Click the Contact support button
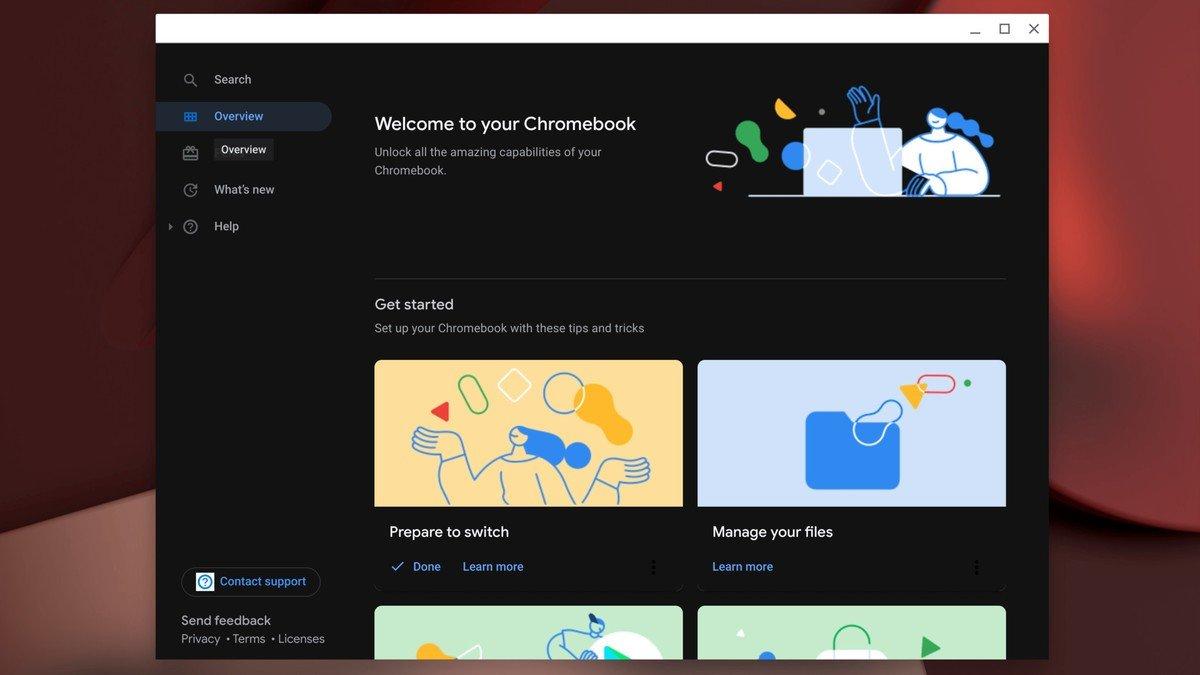 250,581
